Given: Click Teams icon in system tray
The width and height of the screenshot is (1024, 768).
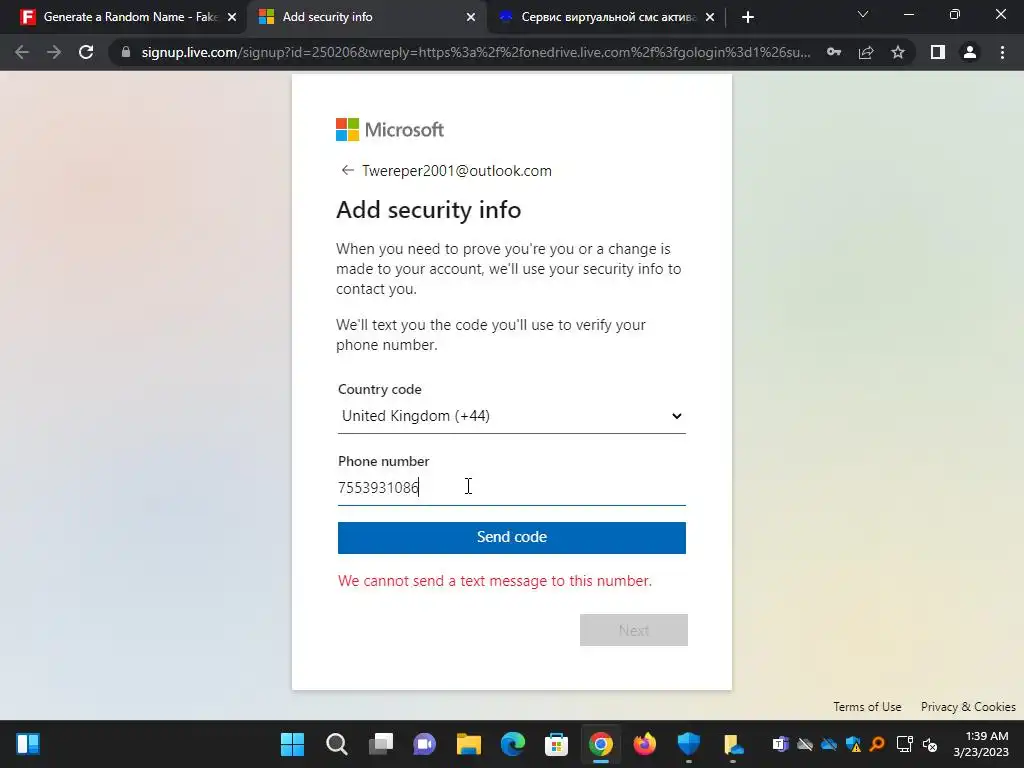Looking at the screenshot, I should click(x=780, y=744).
